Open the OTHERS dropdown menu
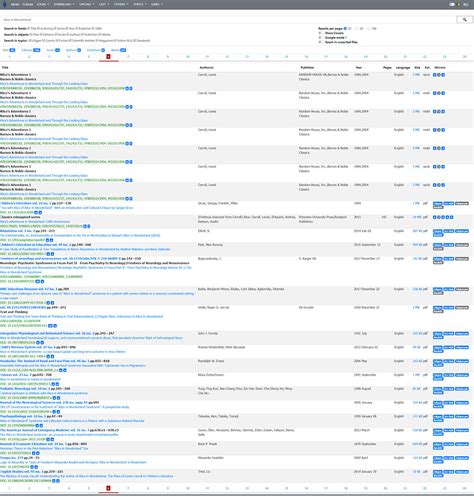 pyautogui.click(x=121, y=4)
